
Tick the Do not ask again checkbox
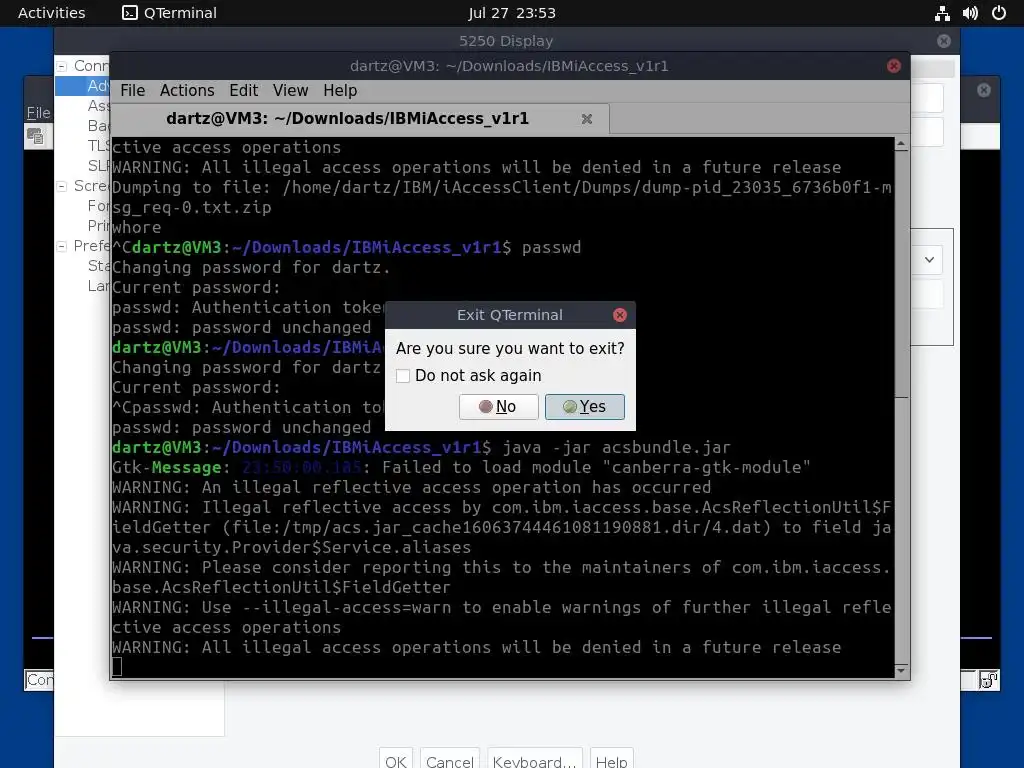coord(403,376)
